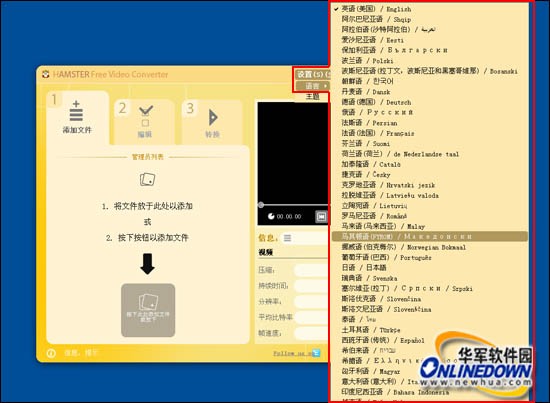Select Bahasa Indonesia entry

pos(430,392)
